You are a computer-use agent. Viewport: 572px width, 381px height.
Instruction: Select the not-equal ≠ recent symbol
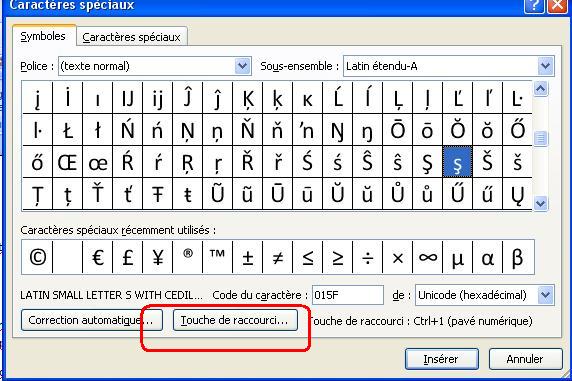click(277, 257)
